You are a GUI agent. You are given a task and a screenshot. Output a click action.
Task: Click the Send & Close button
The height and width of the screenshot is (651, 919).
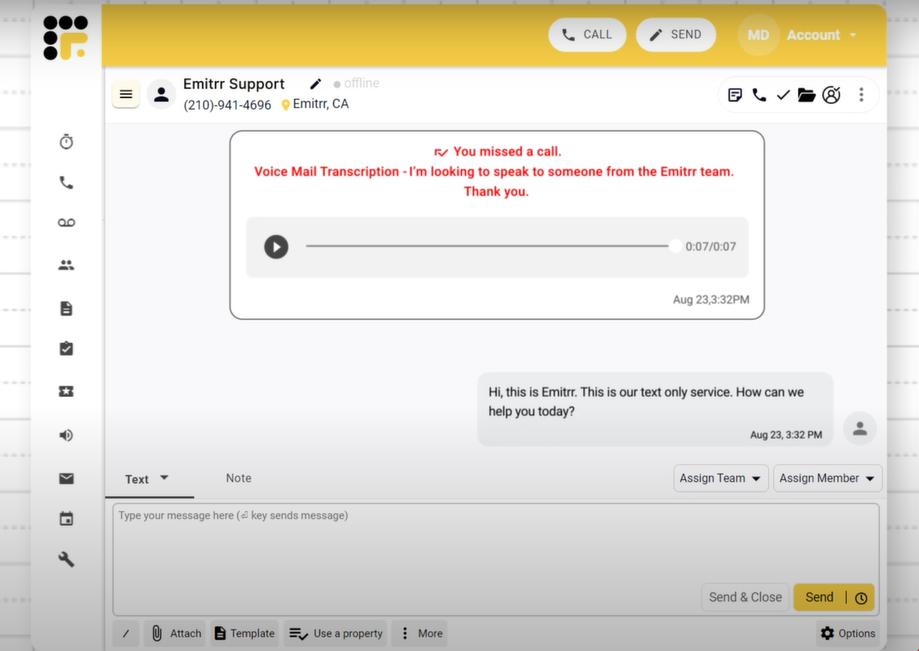click(745, 597)
